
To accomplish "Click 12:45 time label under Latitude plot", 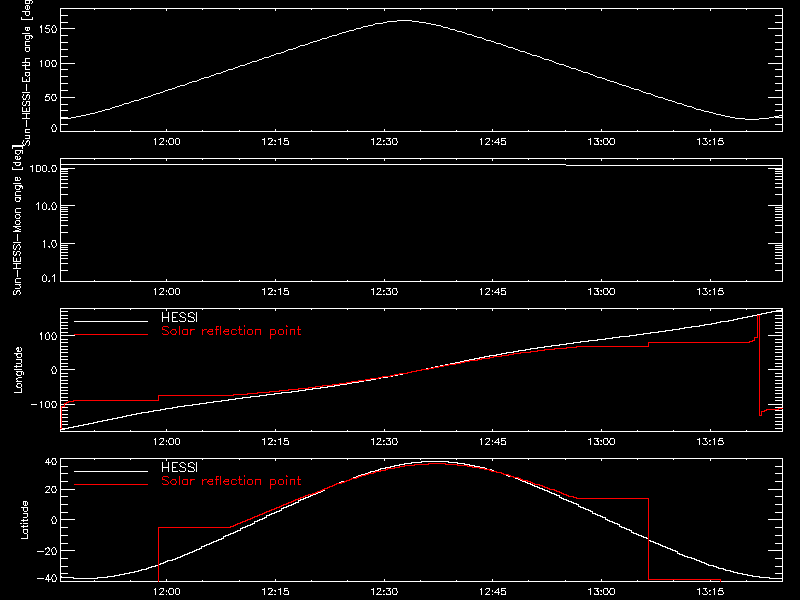I will click(x=492, y=591).
